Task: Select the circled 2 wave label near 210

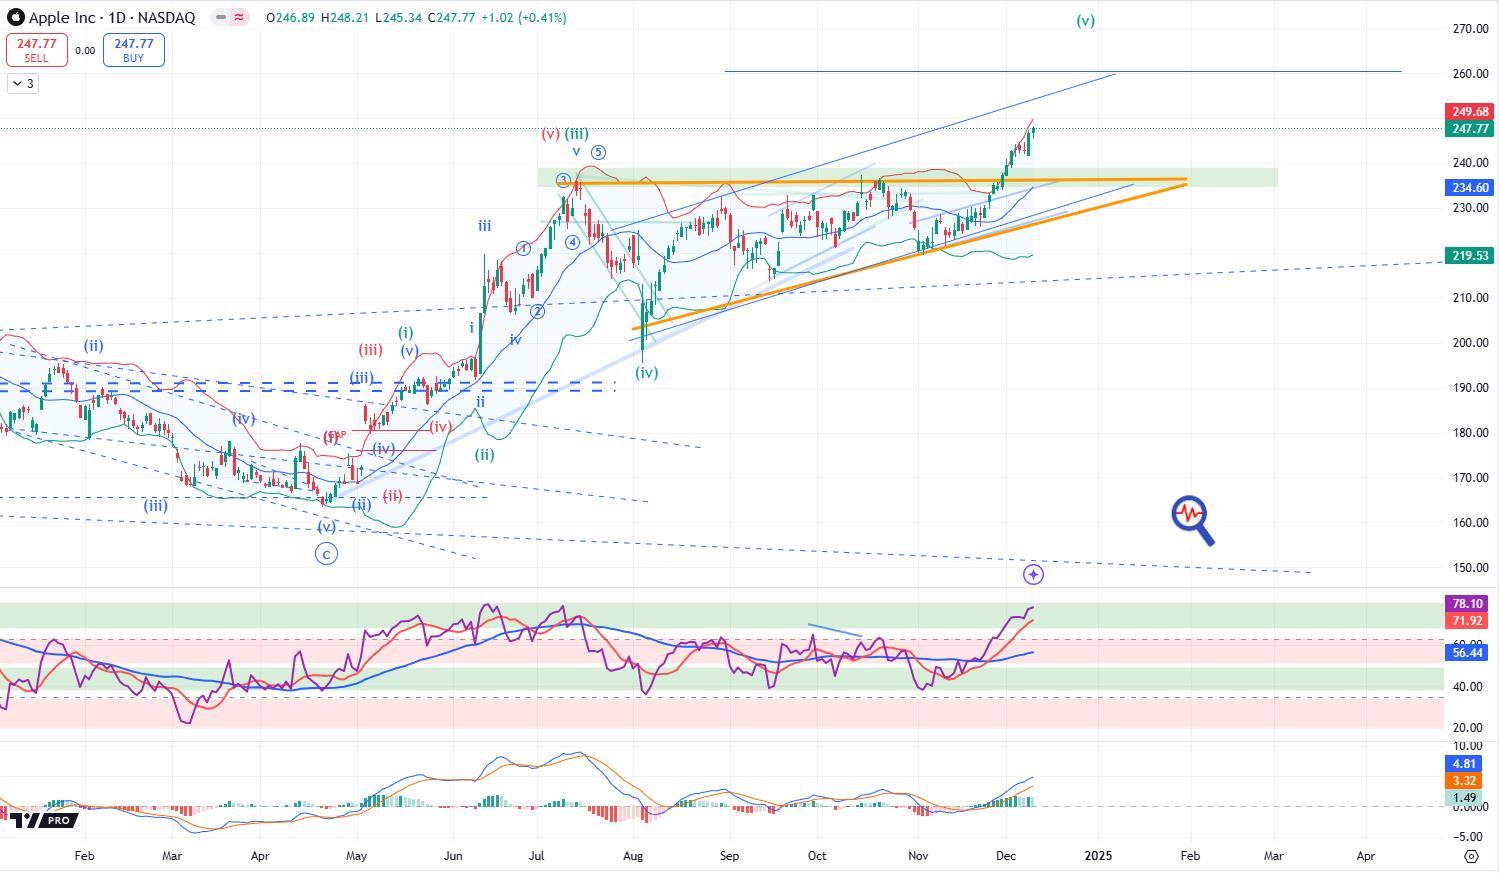Action: tap(537, 311)
